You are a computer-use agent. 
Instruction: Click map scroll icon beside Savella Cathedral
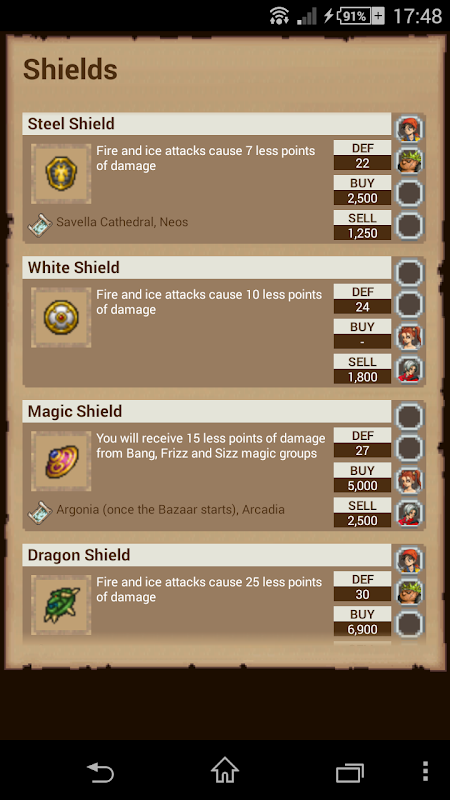tap(40, 223)
